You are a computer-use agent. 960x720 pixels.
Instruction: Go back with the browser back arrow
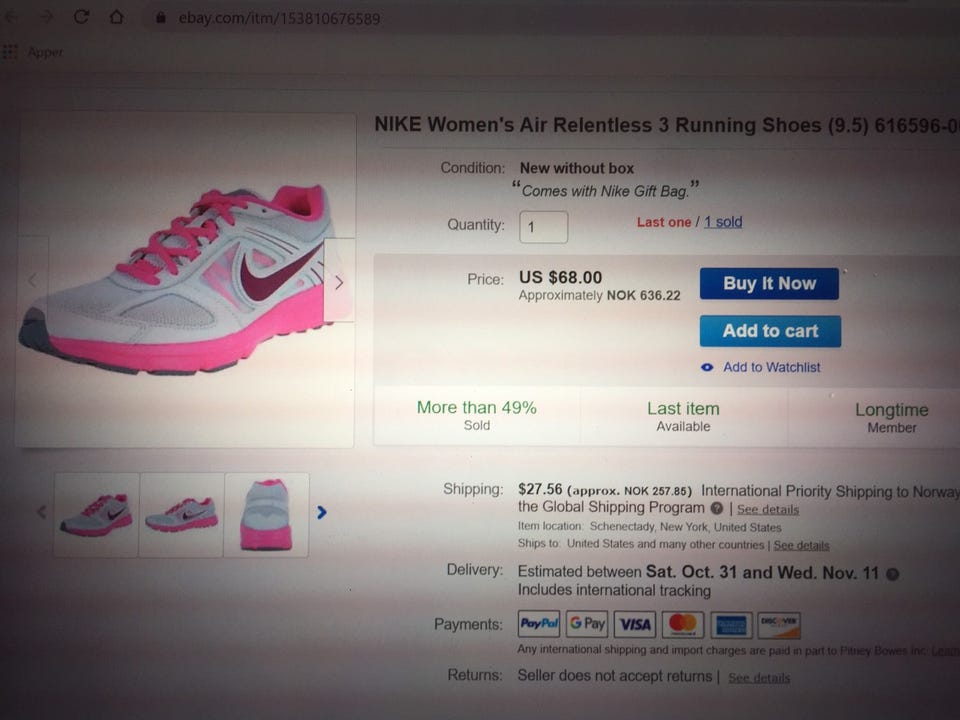(12, 17)
